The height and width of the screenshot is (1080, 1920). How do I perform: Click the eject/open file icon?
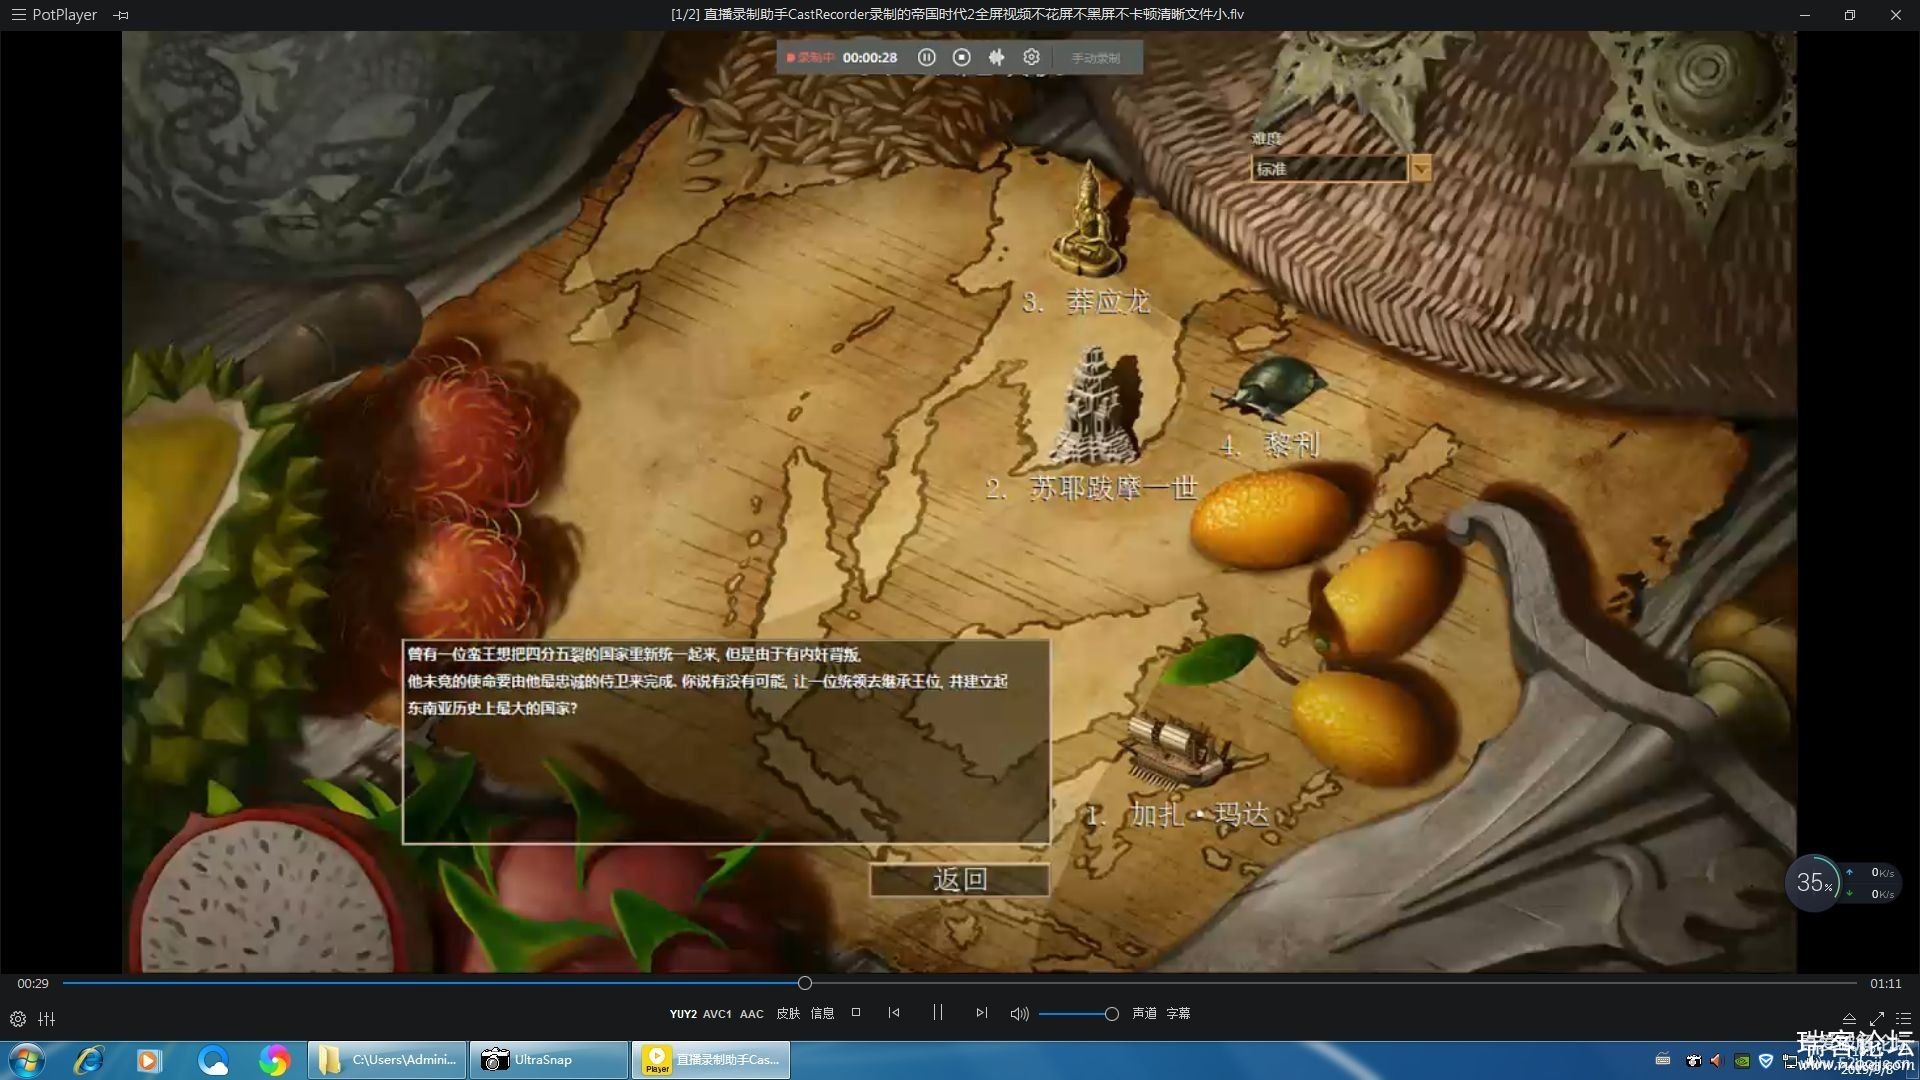pyautogui.click(x=1849, y=1019)
